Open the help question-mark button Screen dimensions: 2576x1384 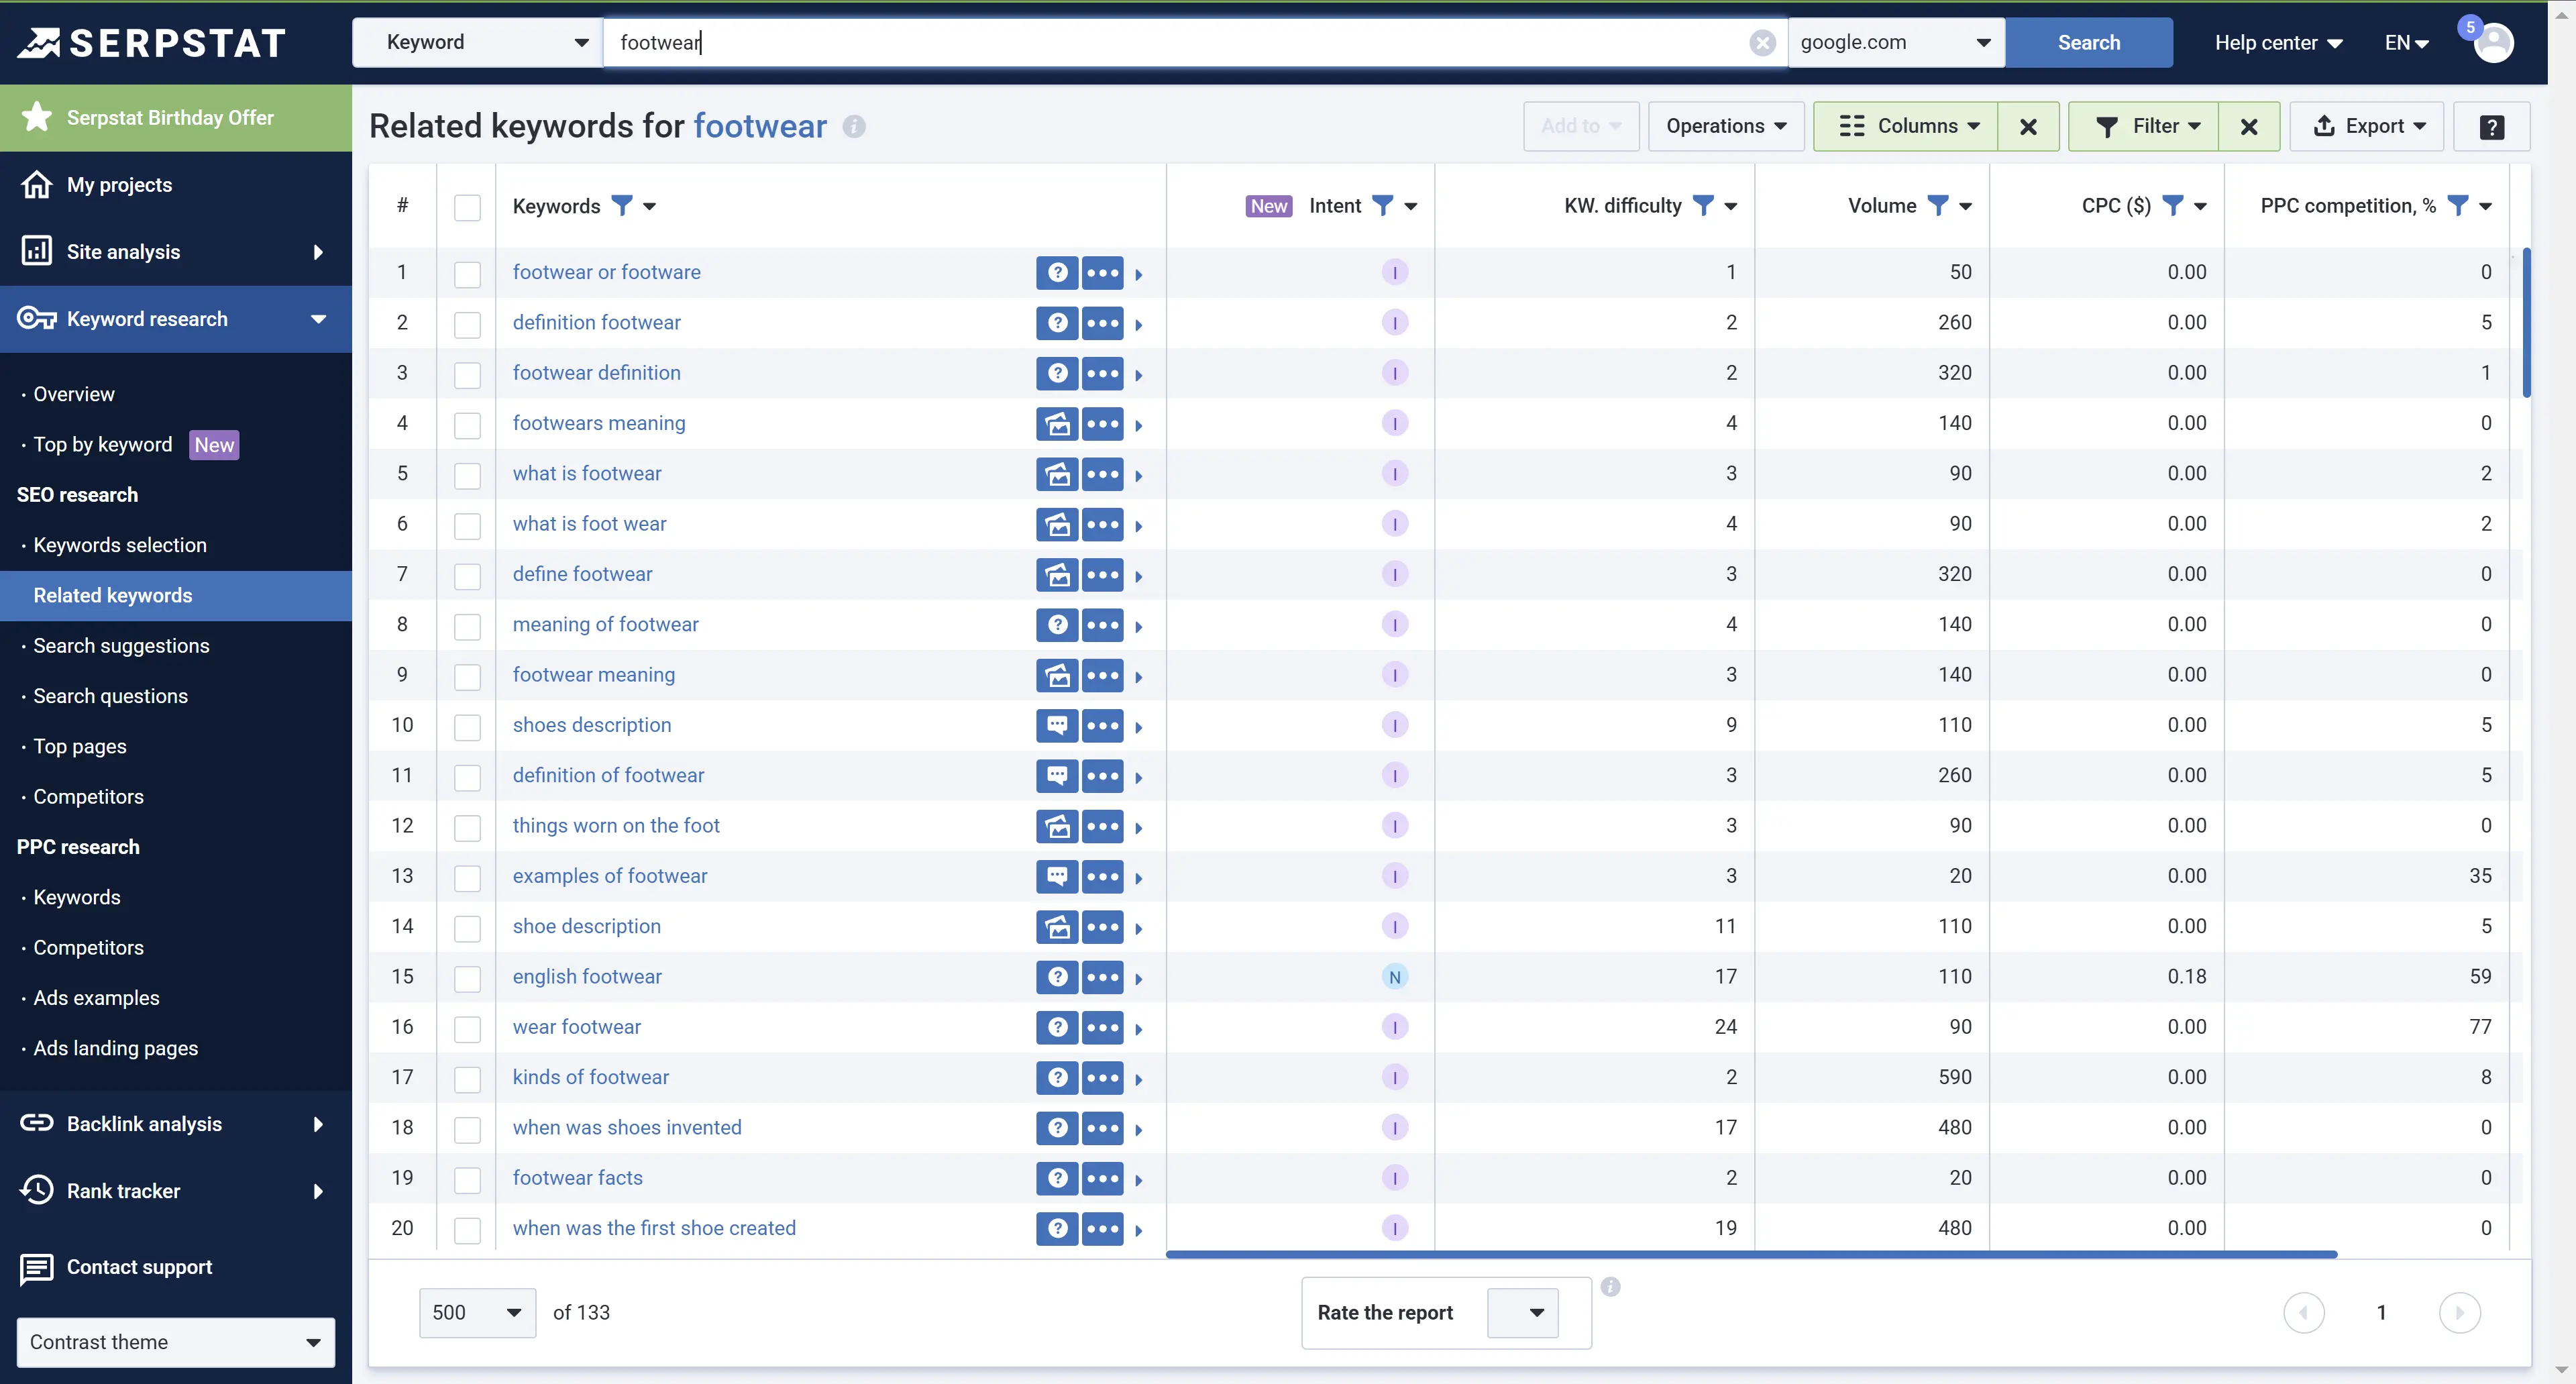click(2492, 126)
